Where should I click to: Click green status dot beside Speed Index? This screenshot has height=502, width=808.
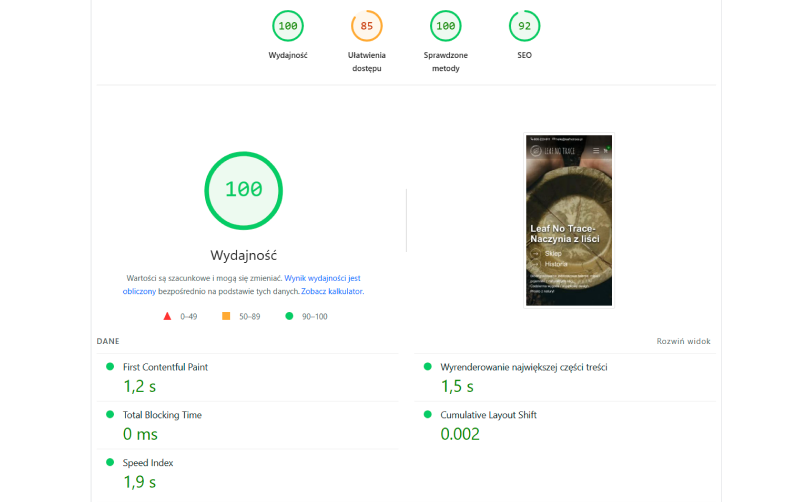point(110,463)
